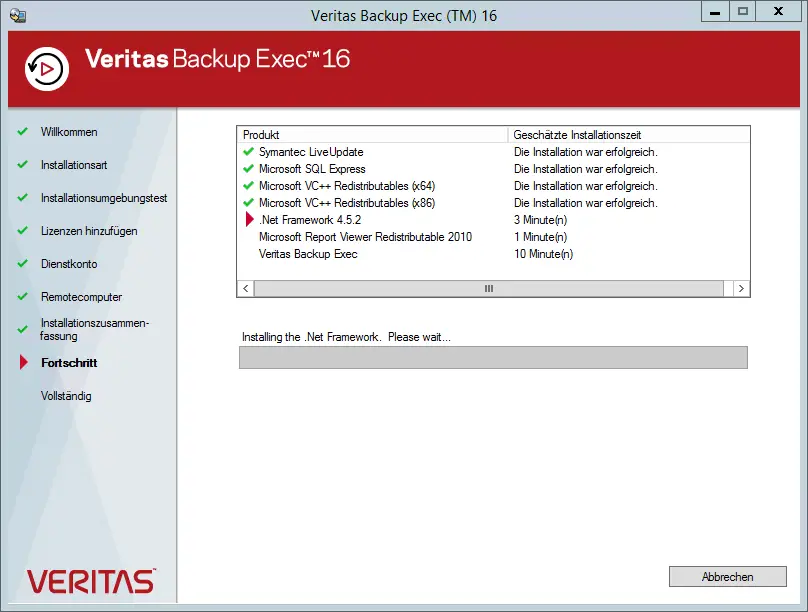The width and height of the screenshot is (808, 612).
Task: Click the success status for VC++ Redistributables (x86)
Action: pyautogui.click(x=586, y=203)
